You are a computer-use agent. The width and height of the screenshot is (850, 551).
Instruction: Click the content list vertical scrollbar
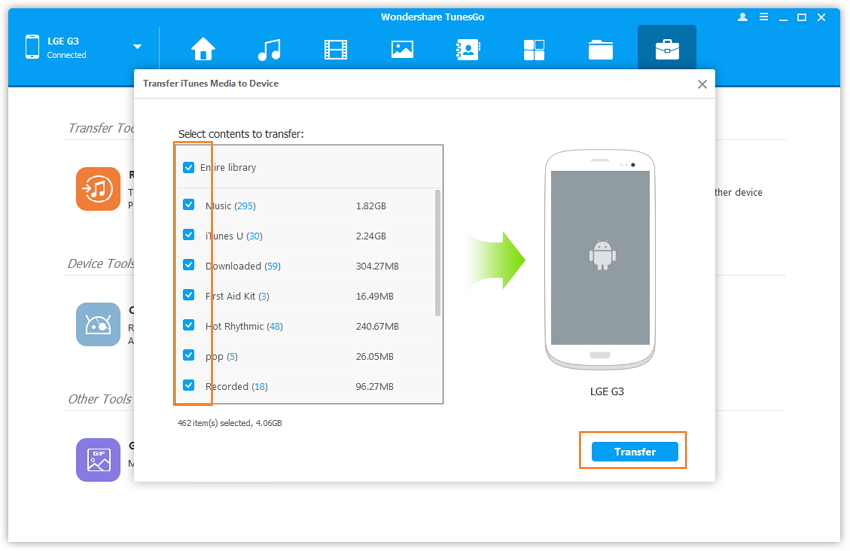pyautogui.click(x=438, y=252)
